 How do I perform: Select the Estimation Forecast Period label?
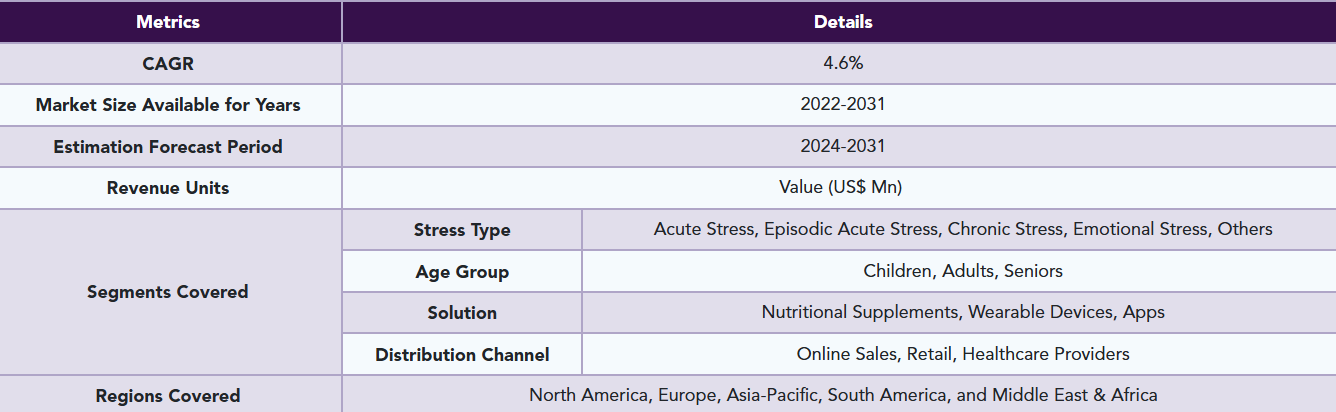point(168,147)
